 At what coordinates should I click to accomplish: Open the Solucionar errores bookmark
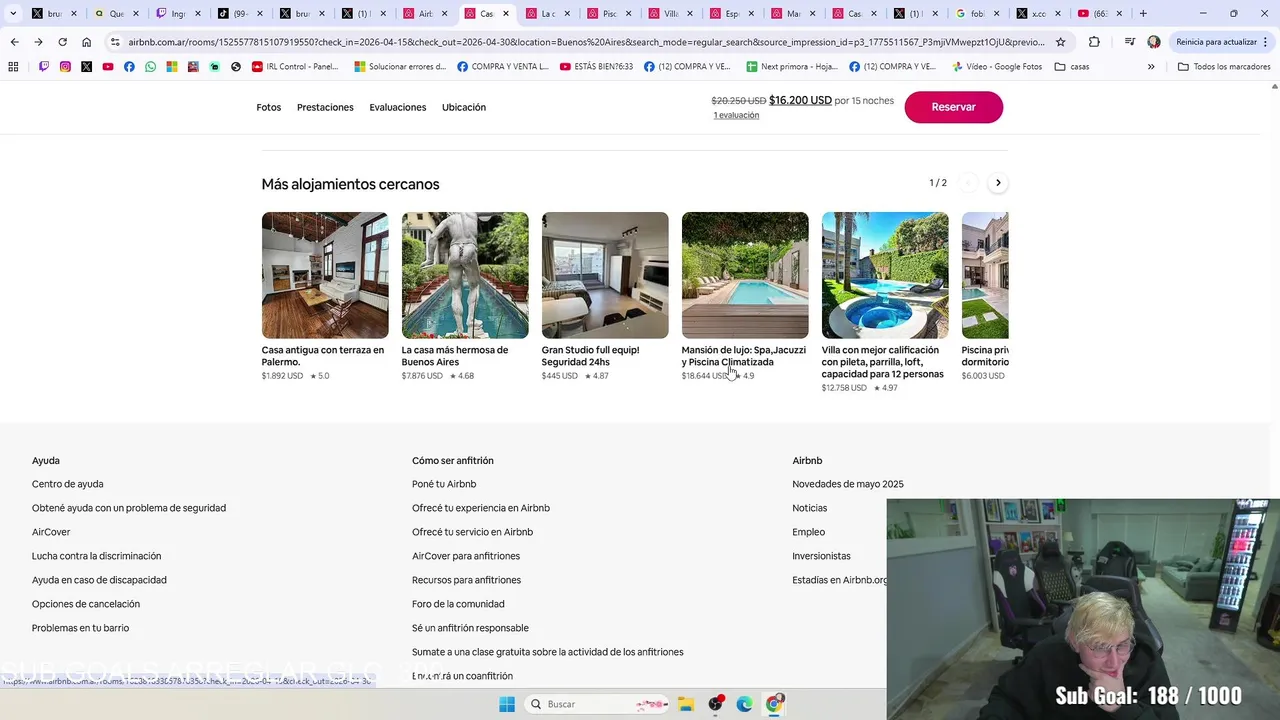(400, 66)
